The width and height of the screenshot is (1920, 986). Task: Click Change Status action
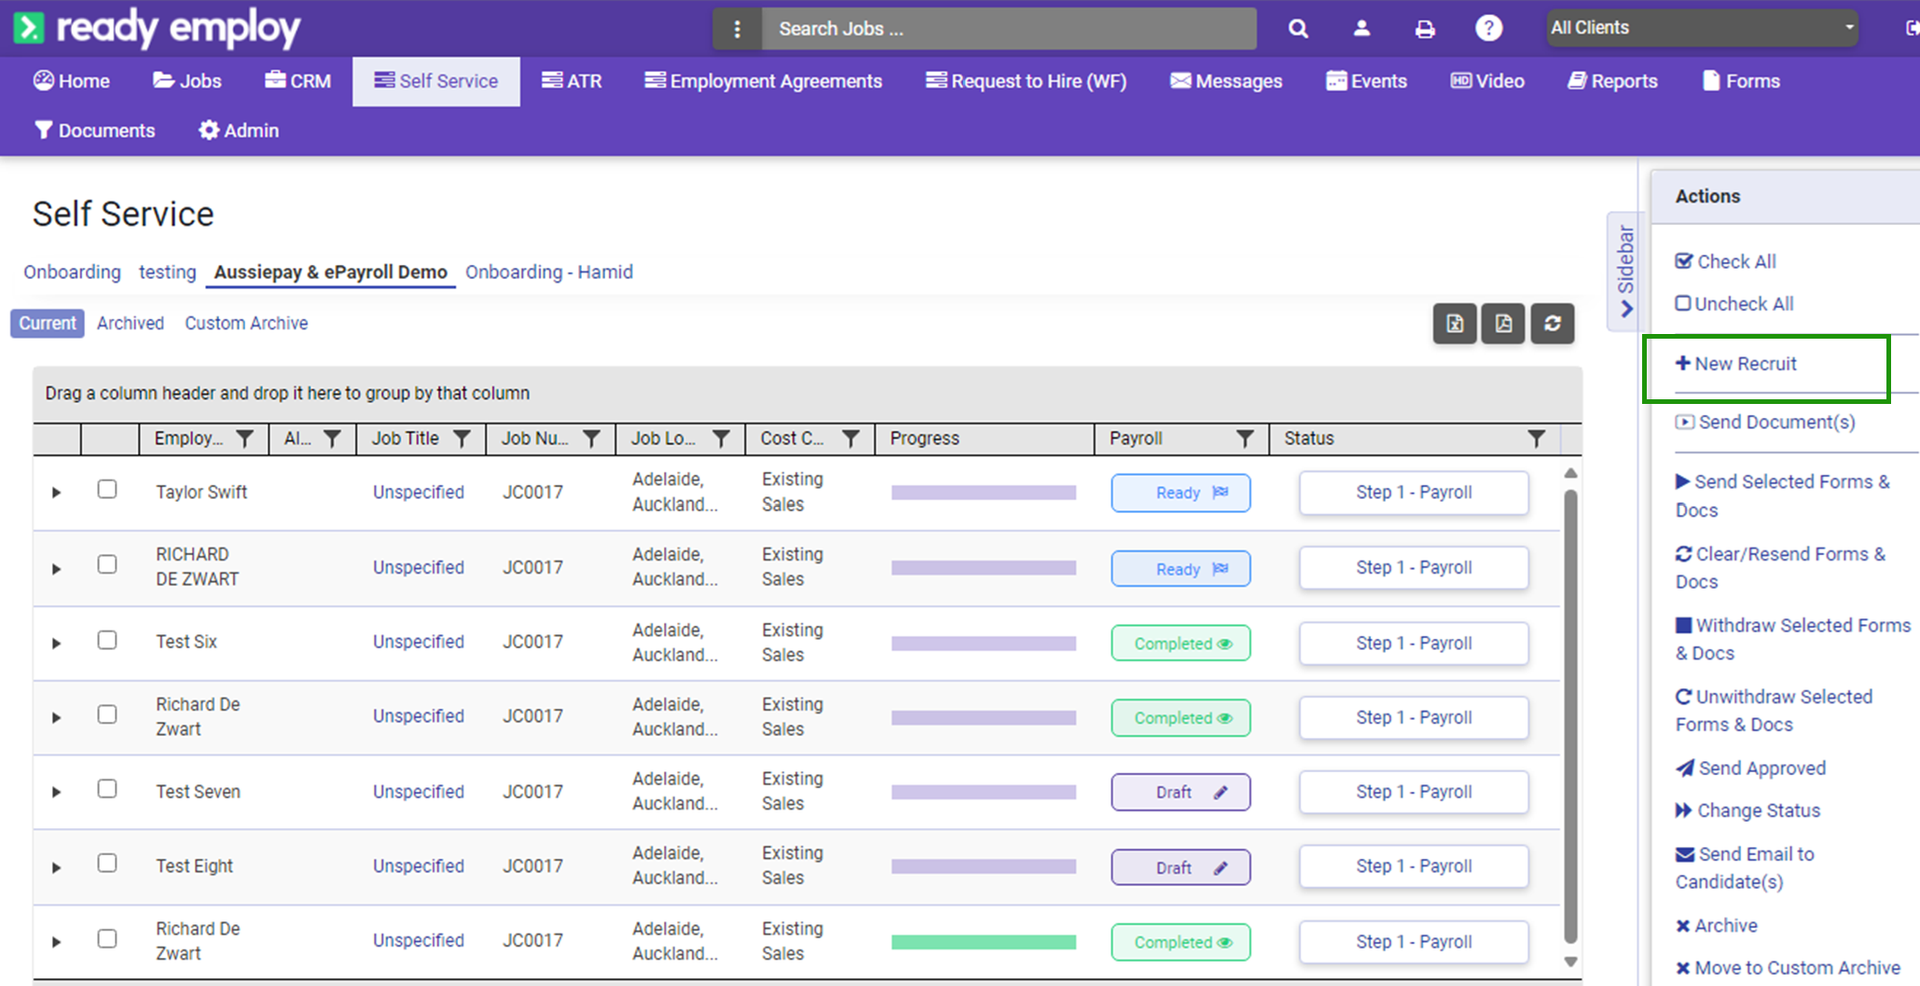[x=1748, y=810]
